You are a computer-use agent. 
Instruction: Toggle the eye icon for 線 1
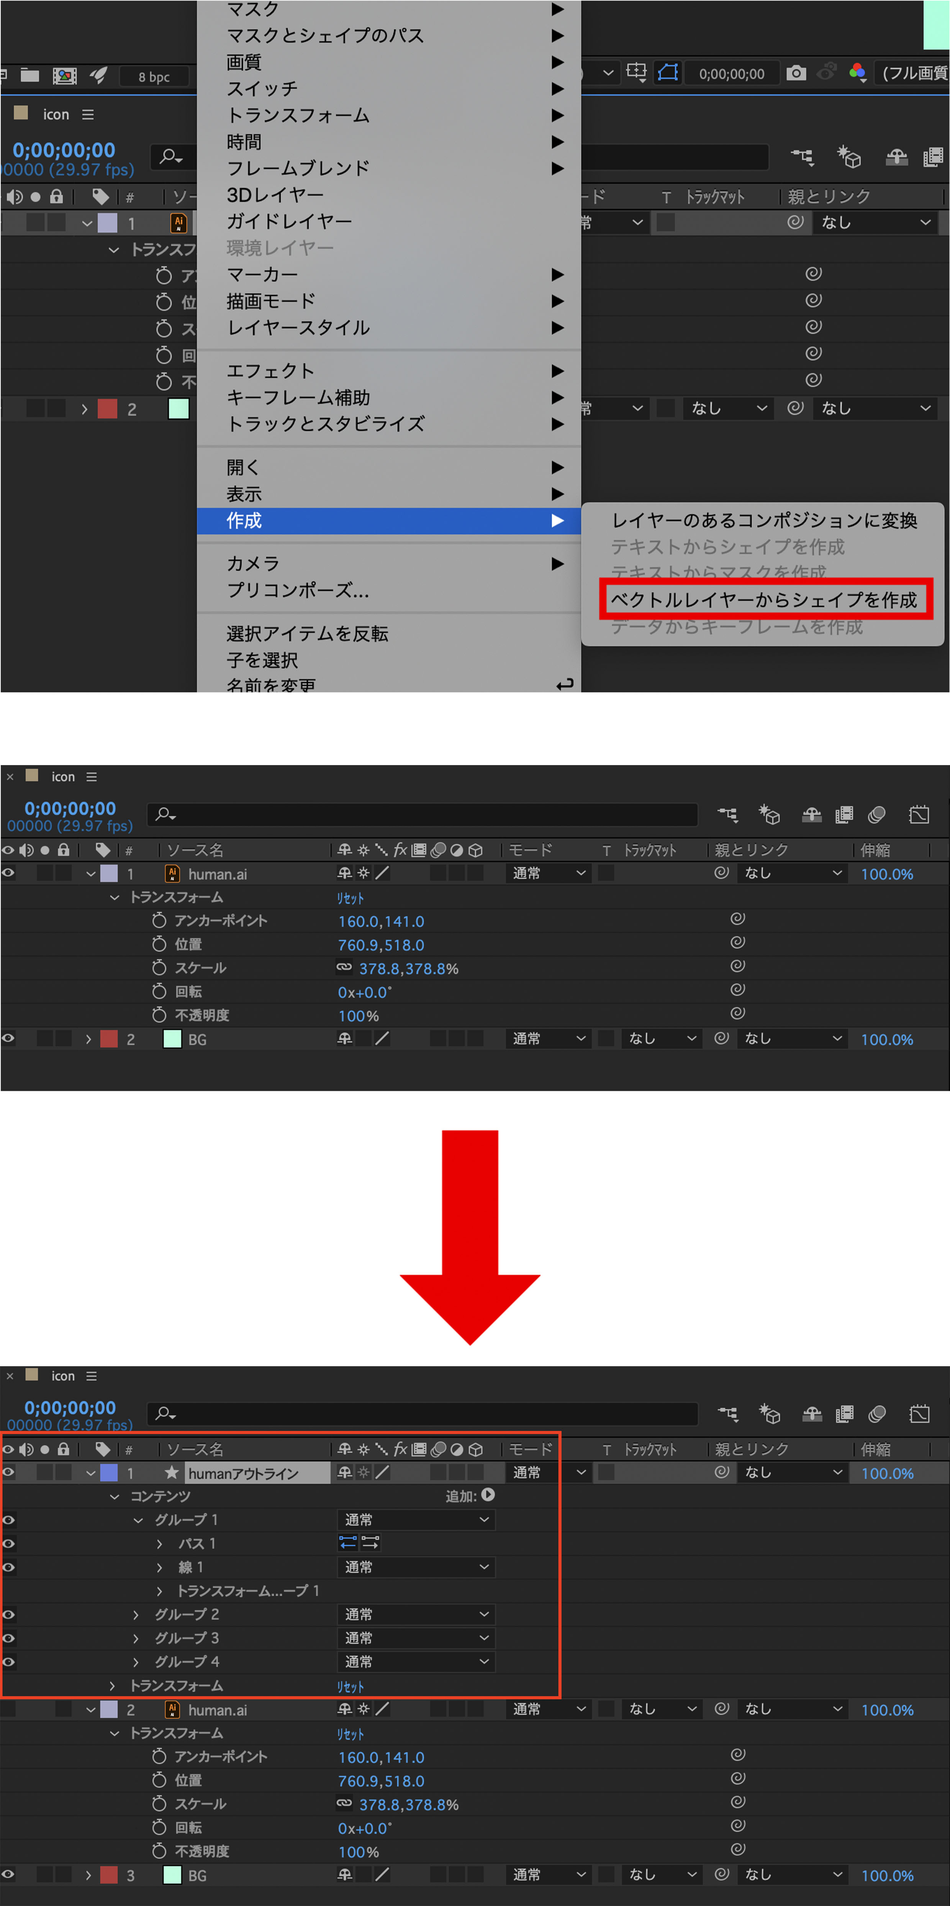[x=9, y=1567]
